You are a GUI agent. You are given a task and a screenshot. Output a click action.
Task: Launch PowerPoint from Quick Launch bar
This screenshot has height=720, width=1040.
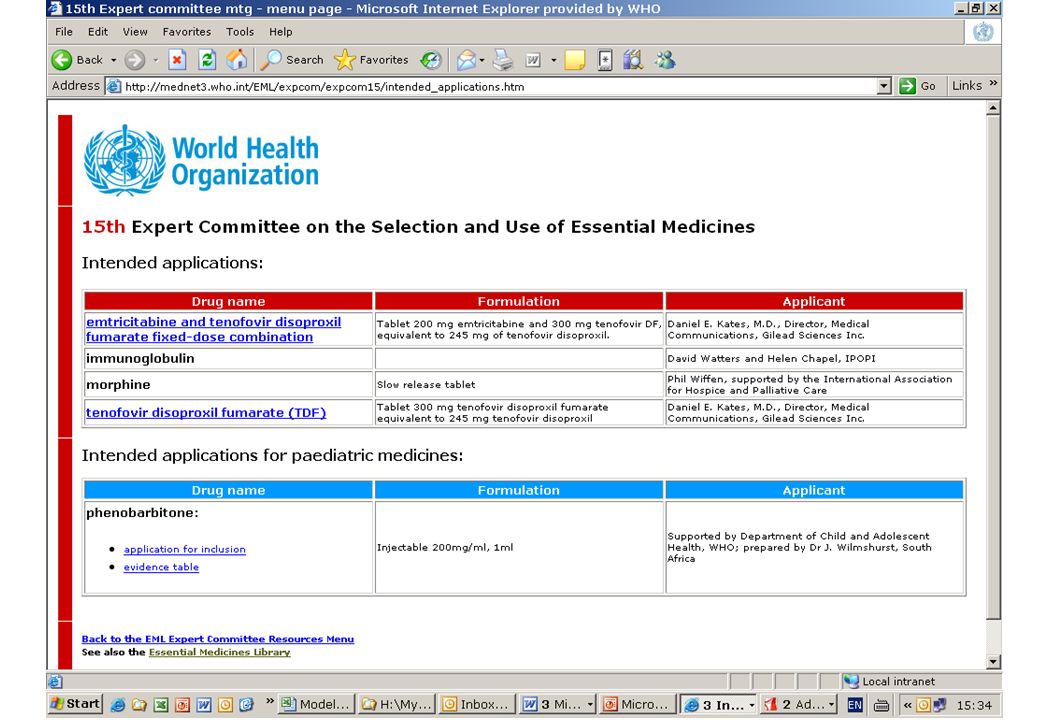(182, 705)
